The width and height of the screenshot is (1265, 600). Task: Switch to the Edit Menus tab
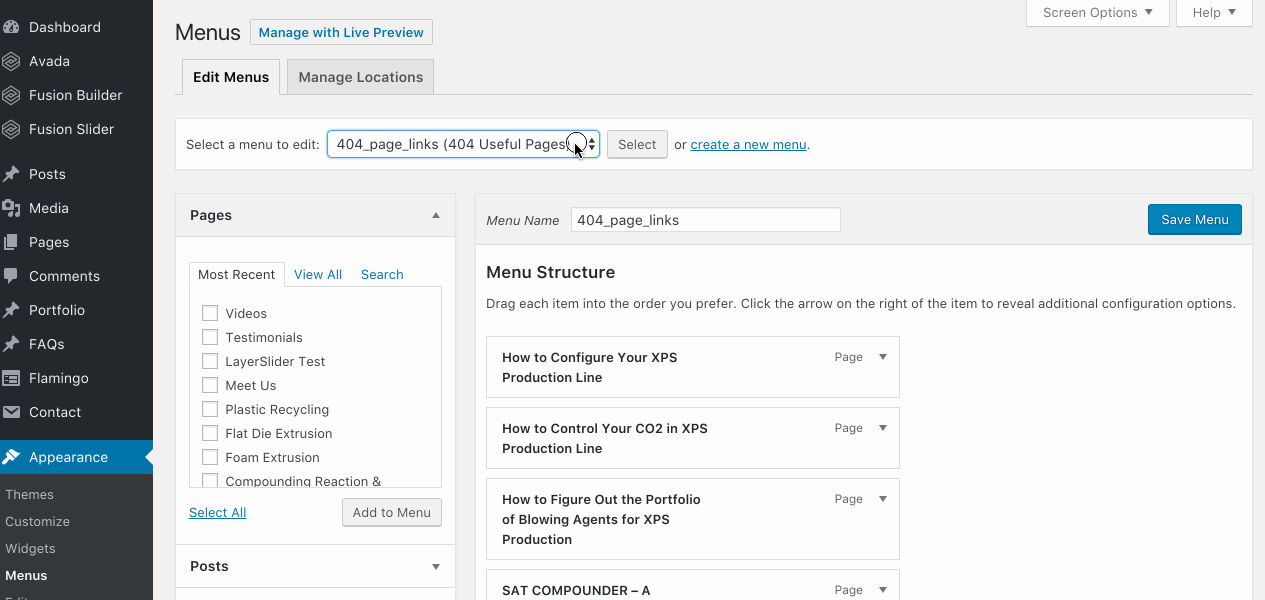coord(231,77)
